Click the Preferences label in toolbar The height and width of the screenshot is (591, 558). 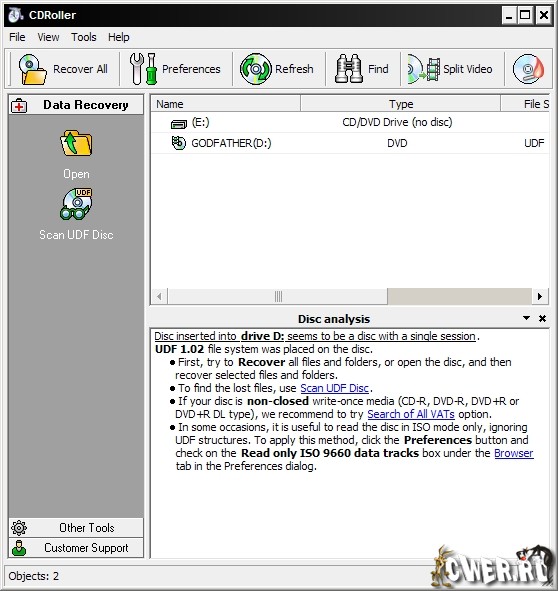tap(191, 69)
